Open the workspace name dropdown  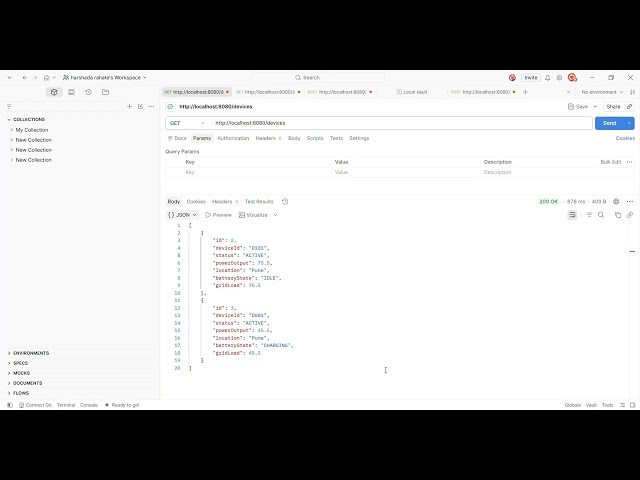coord(104,78)
